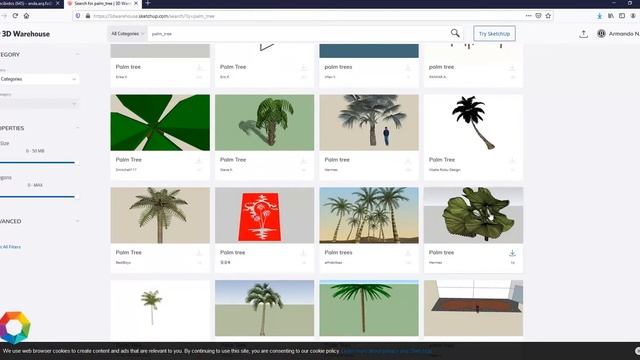
Task: Open the All Categories search dropdown
Action: (128, 33)
